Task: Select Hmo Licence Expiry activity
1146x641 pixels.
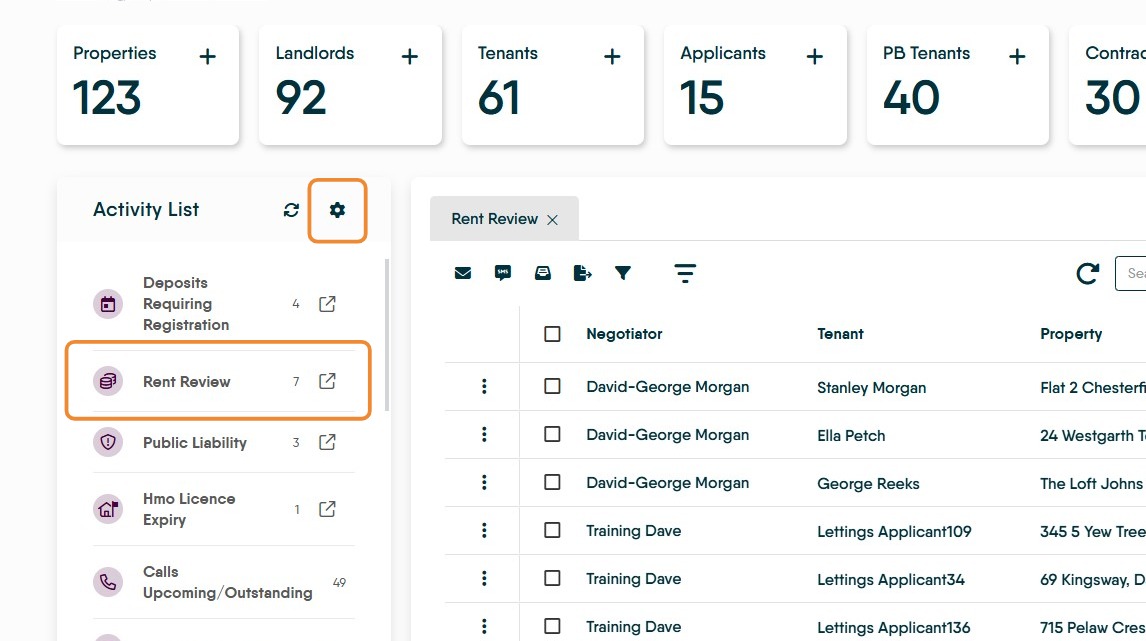Action: 189,509
